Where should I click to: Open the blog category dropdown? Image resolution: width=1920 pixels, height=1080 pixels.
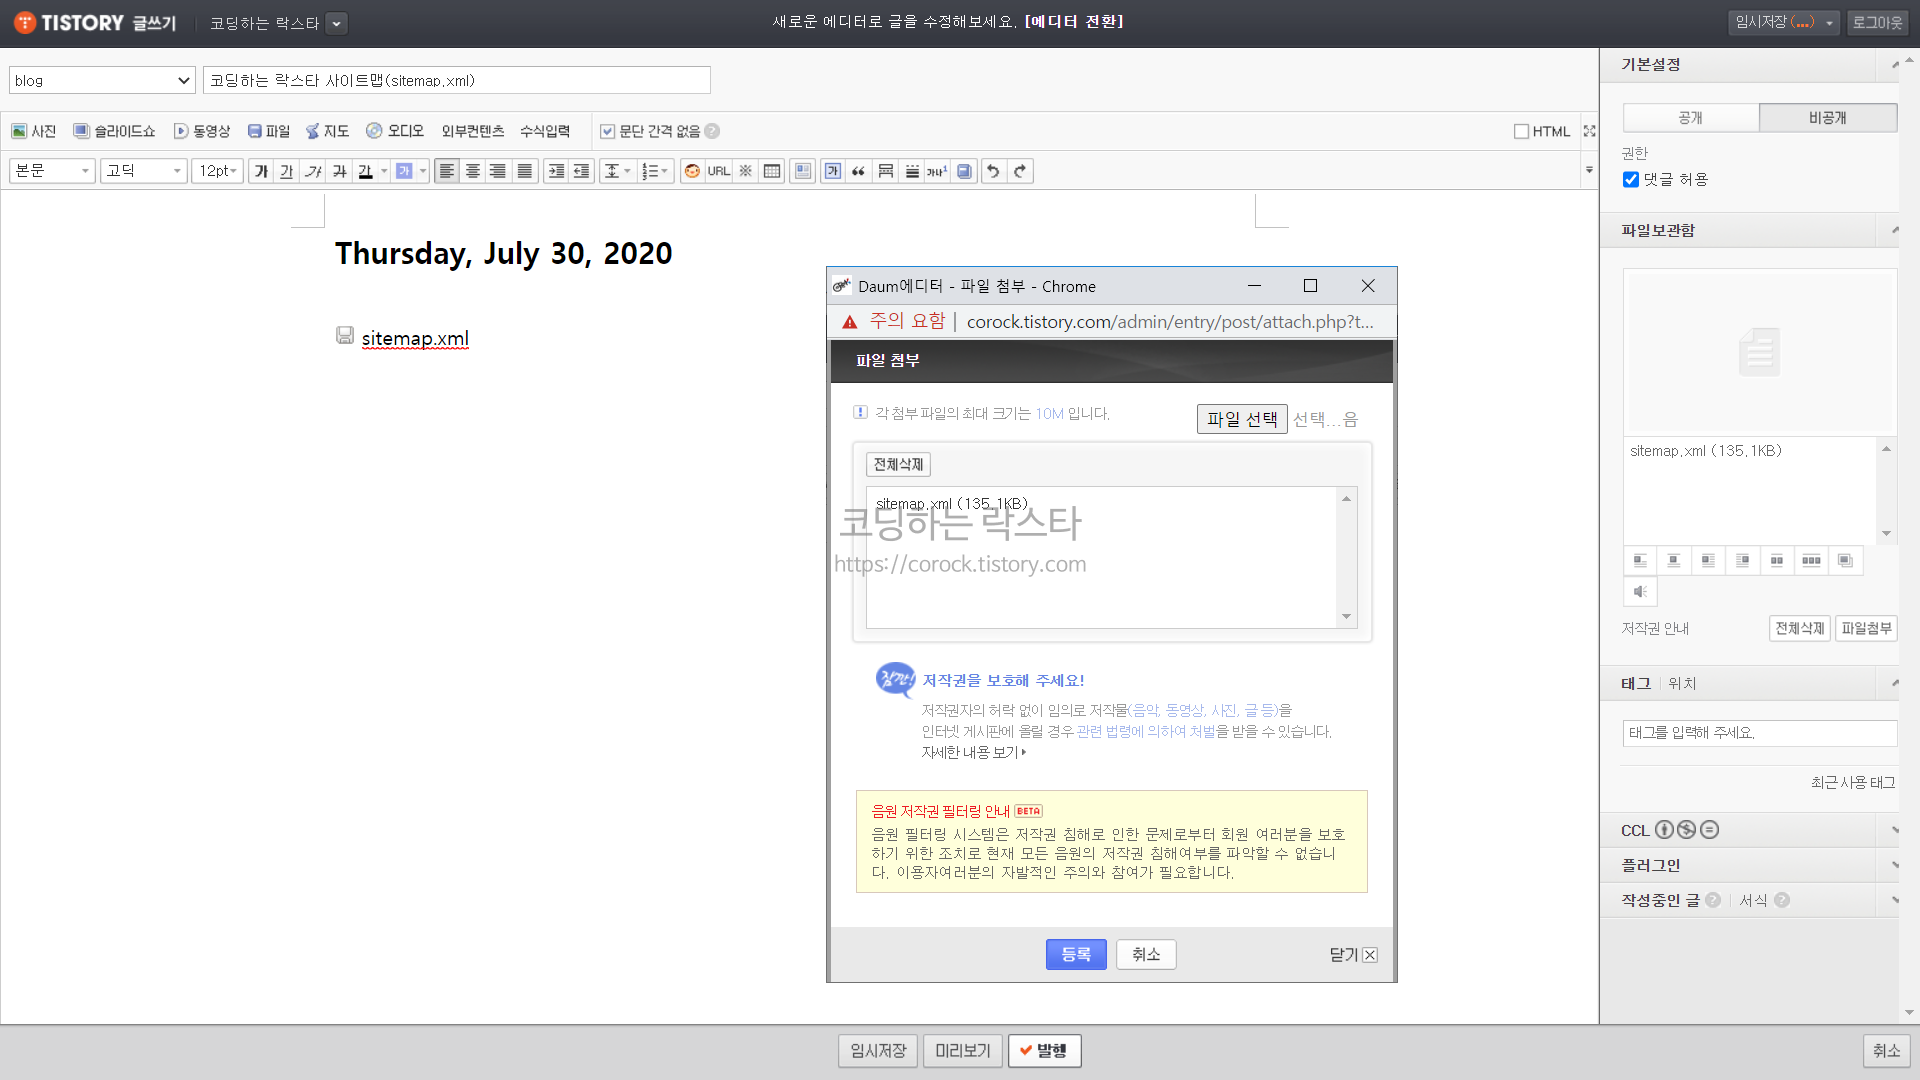tap(101, 80)
